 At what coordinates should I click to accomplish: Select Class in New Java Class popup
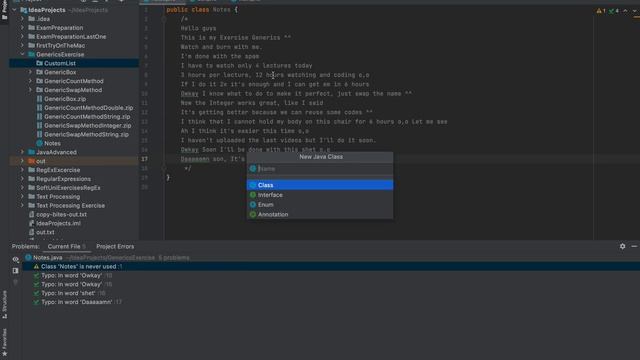[x=320, y=185]
